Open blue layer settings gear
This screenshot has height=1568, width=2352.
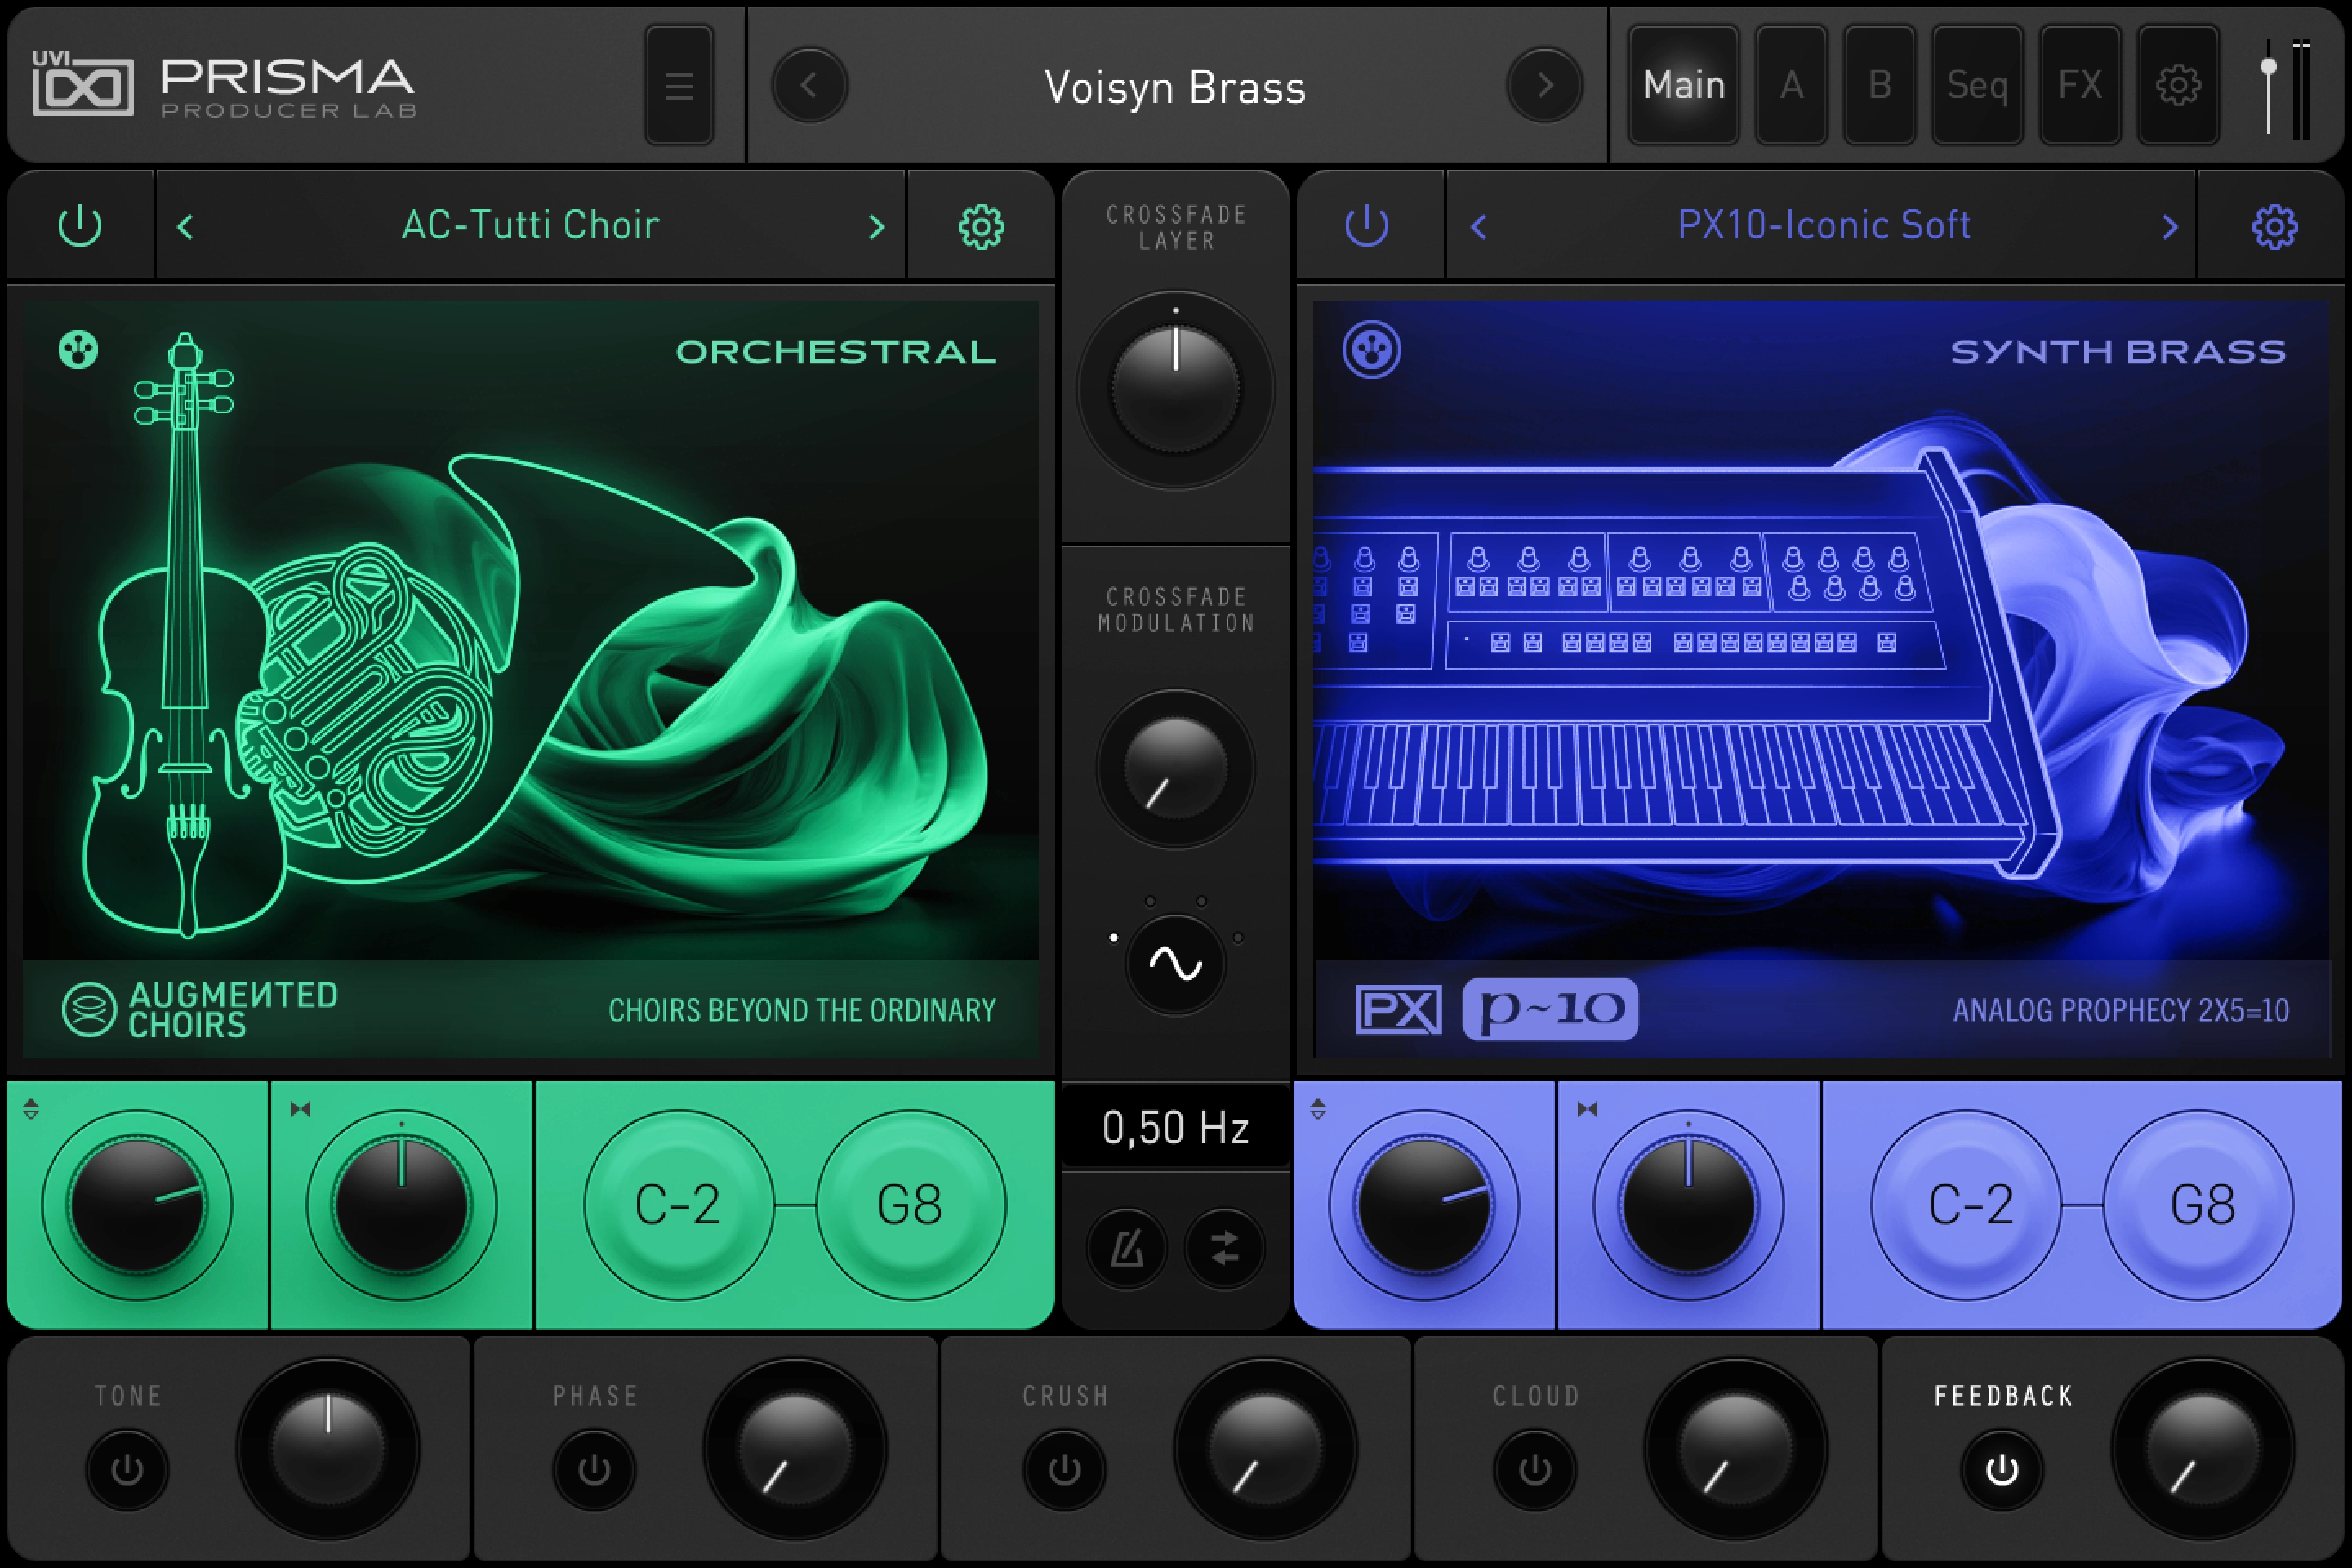[x=2275, y=227]
